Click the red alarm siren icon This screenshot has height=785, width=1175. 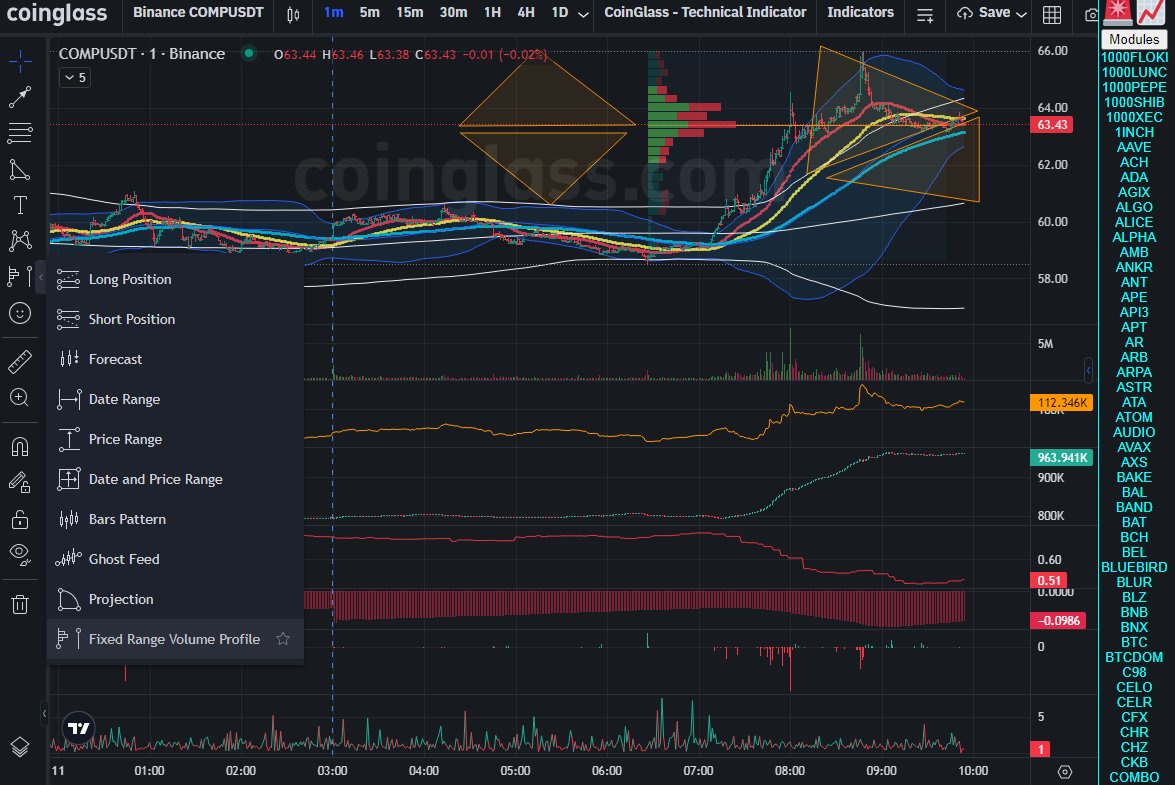(x=1118, y=13)
